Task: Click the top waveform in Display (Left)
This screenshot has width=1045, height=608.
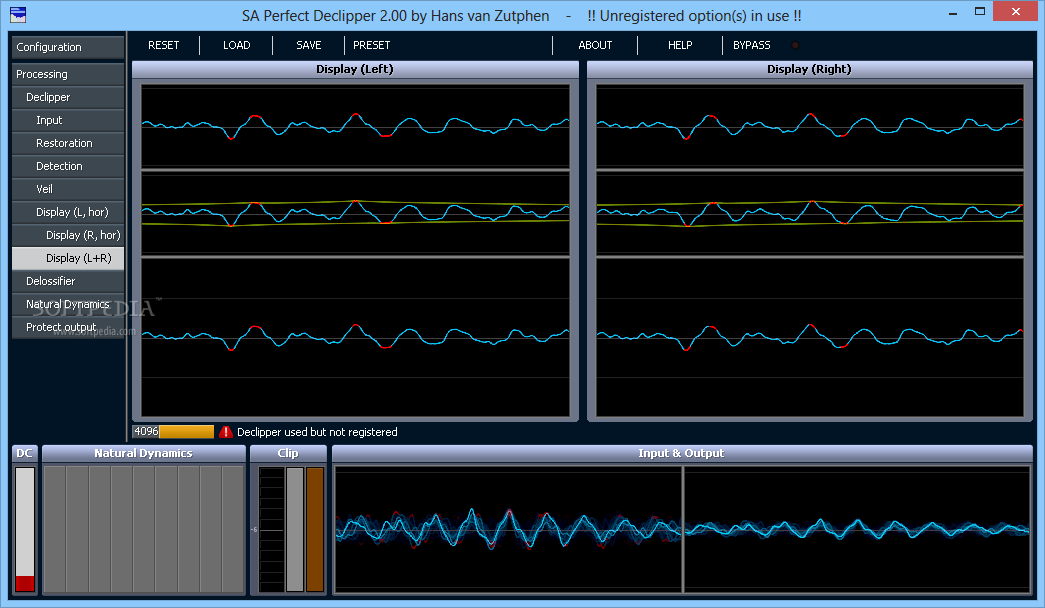Action: 355,127
